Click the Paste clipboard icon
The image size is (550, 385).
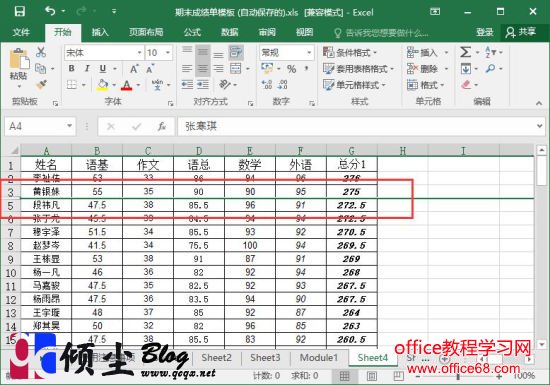(19, 59)
